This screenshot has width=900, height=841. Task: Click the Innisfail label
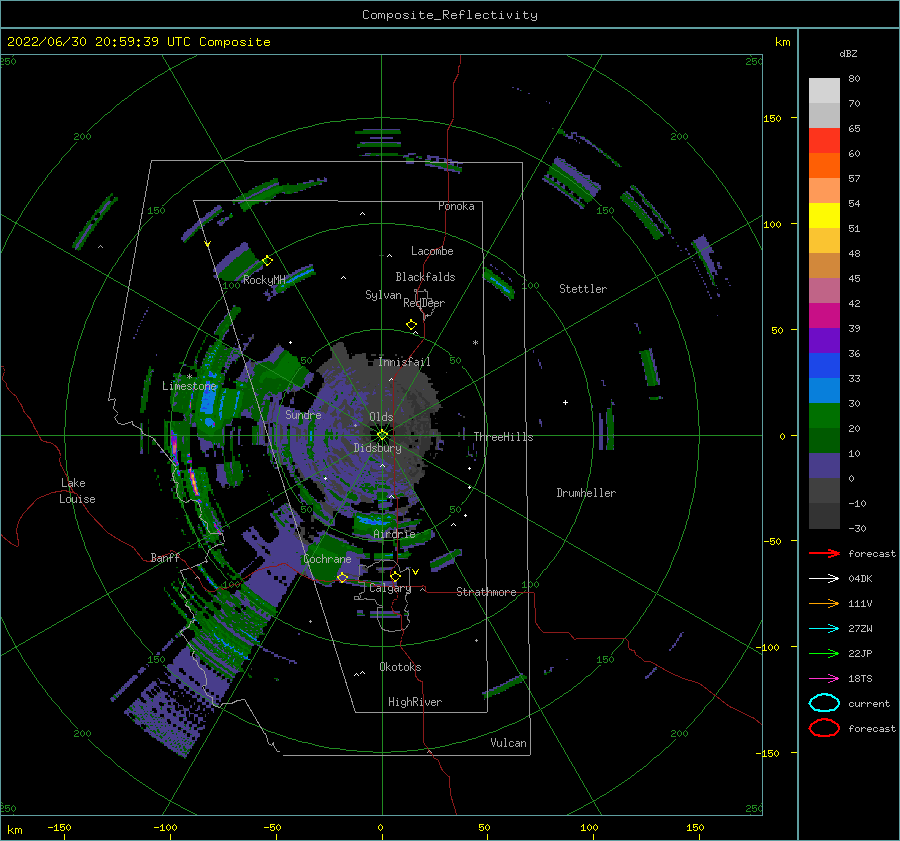point(404,362)
